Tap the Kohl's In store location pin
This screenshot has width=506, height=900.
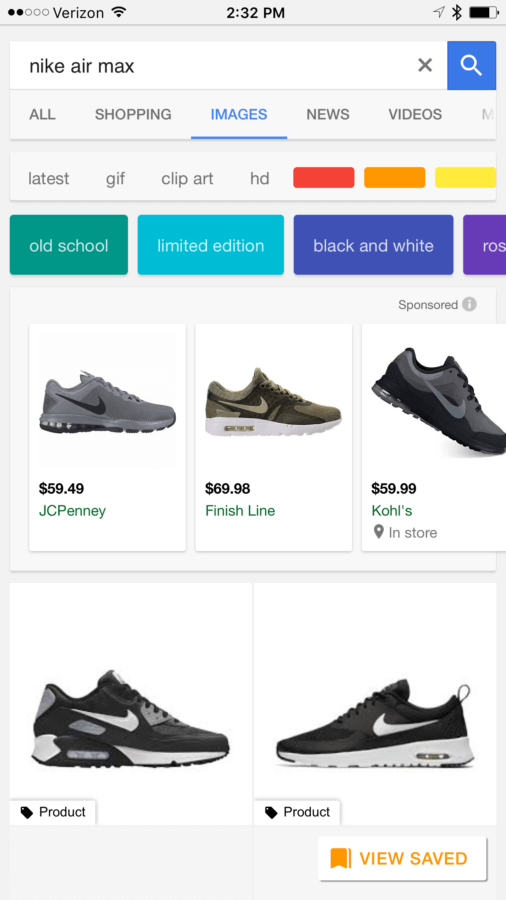378,532
